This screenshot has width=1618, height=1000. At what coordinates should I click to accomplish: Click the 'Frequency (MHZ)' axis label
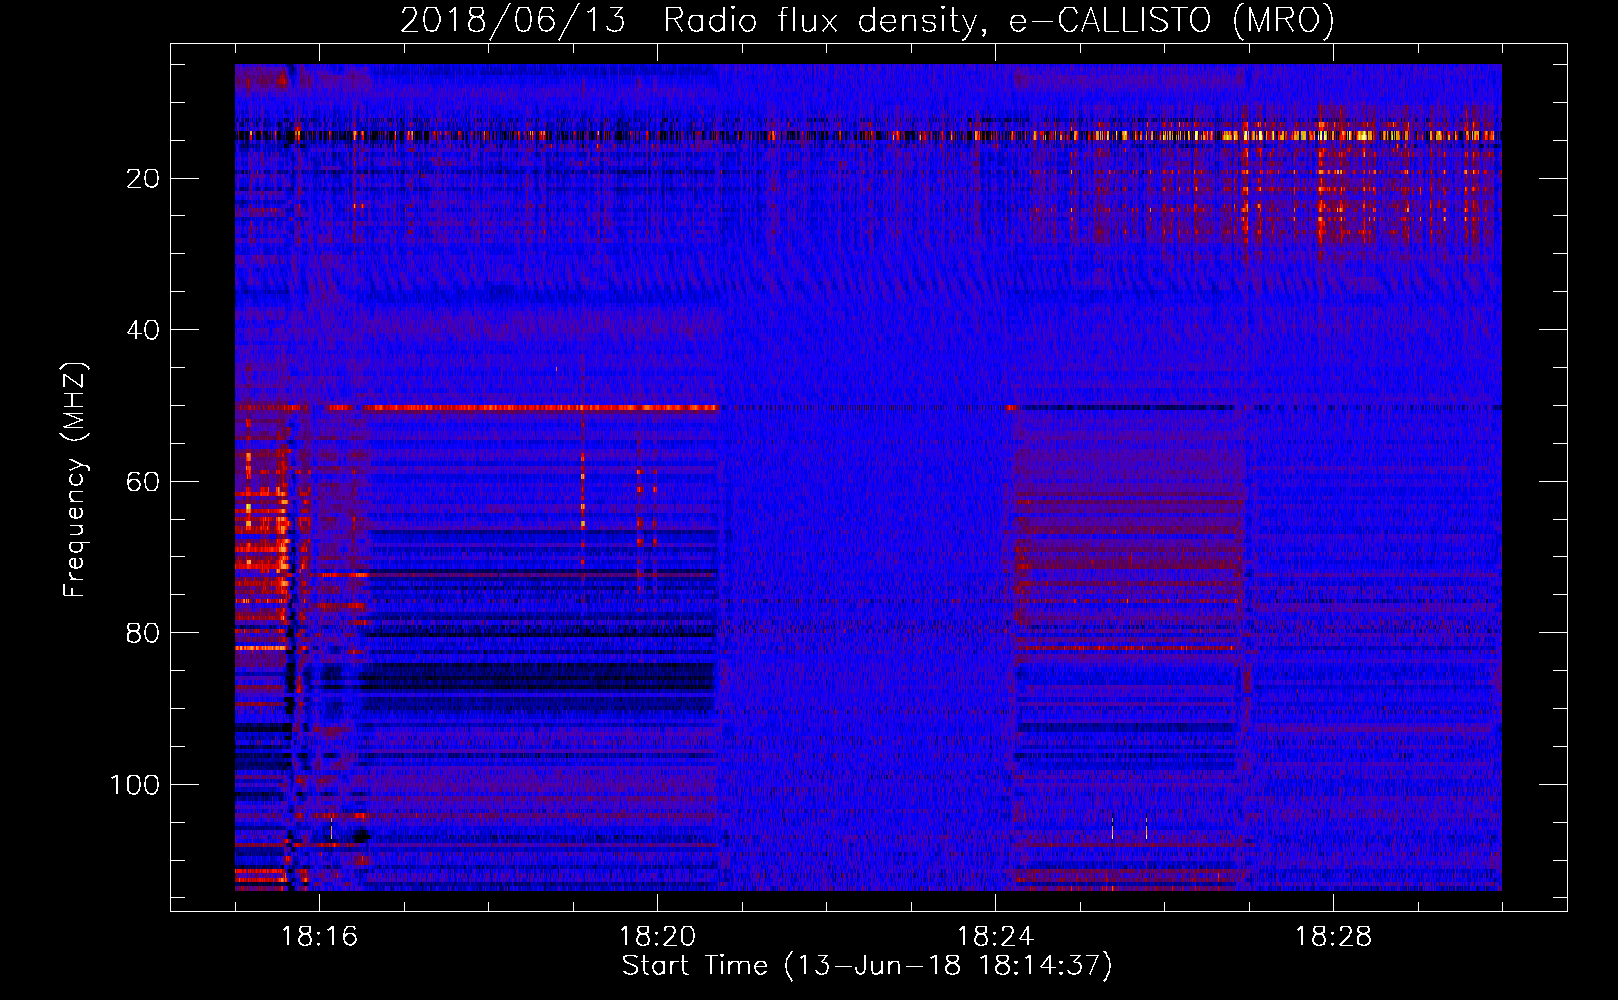tap(75, 479)
